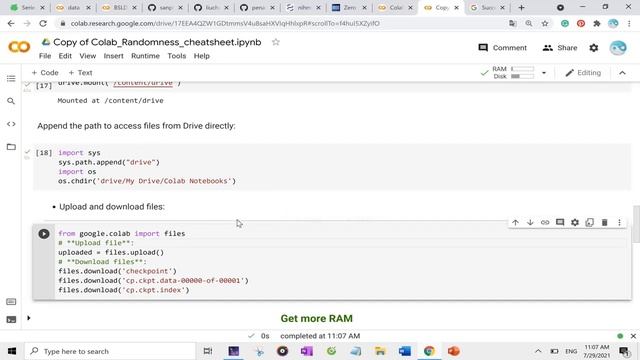
Task: Click Windows search box Type here to search
Action: [110, 351]
